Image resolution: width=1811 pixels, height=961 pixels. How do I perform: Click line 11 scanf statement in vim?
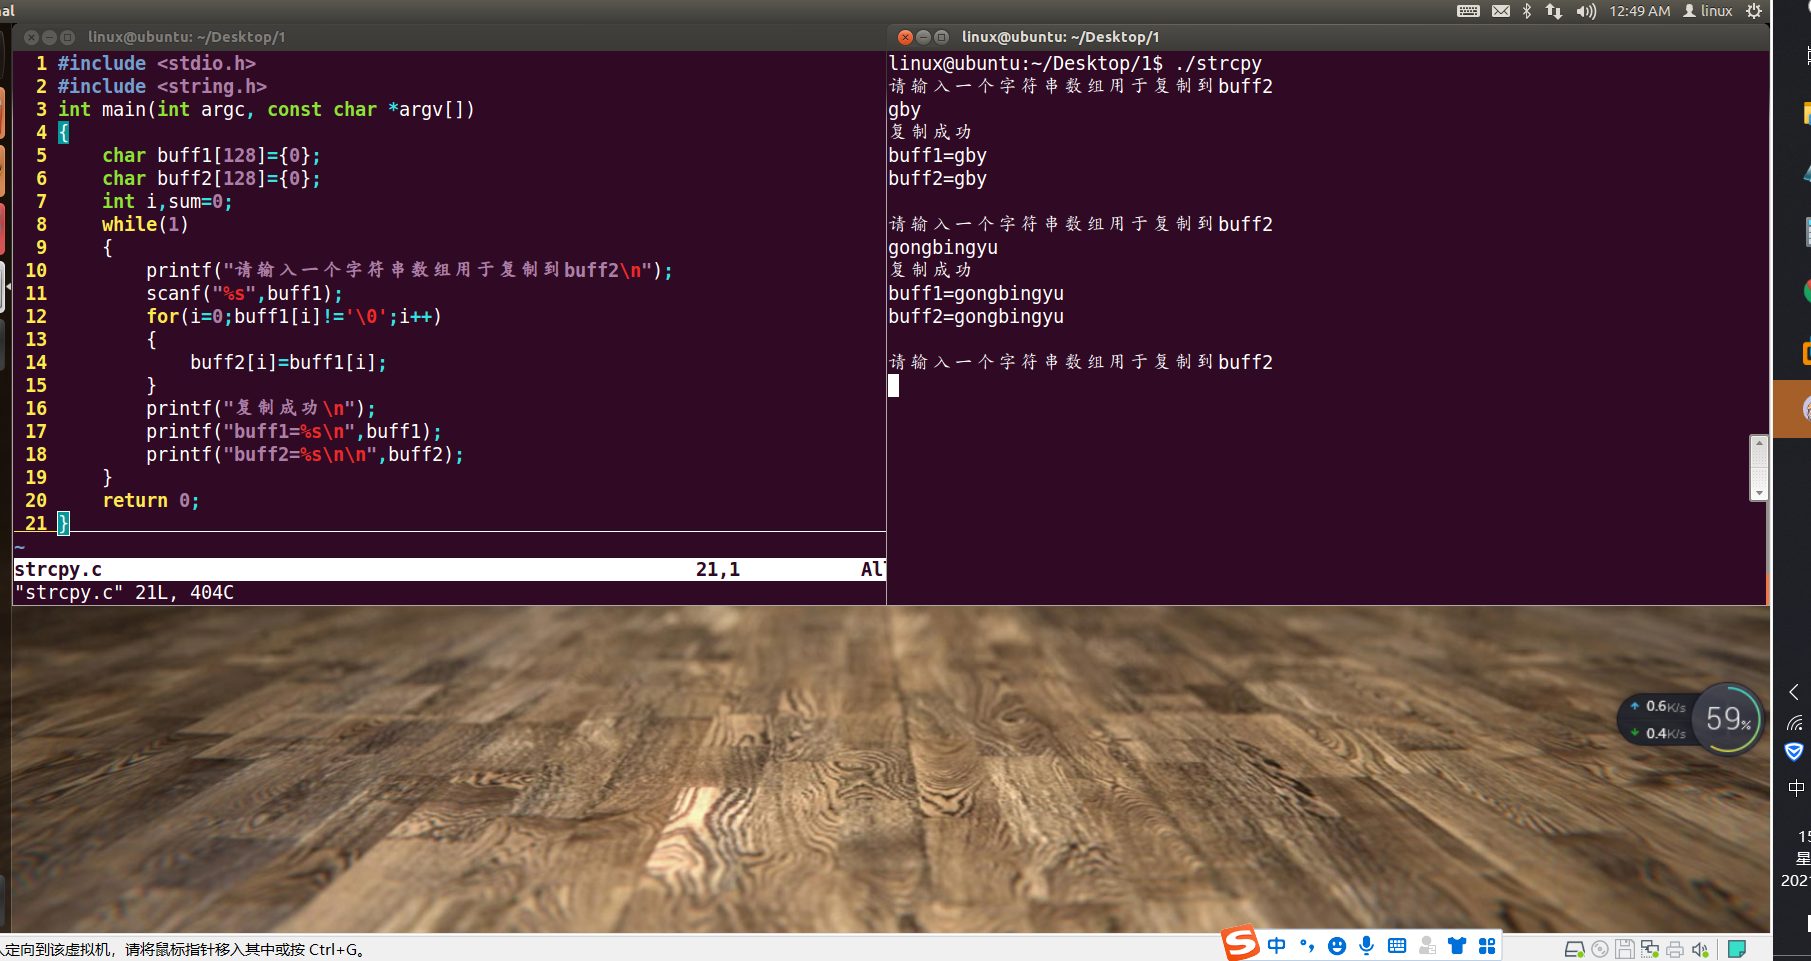pyautogui.click(x=244, y=293)
